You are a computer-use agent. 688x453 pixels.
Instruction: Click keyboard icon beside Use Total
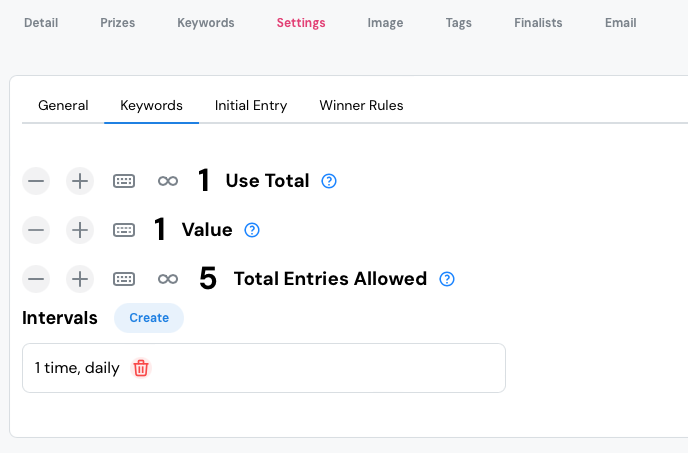point(124,181)
